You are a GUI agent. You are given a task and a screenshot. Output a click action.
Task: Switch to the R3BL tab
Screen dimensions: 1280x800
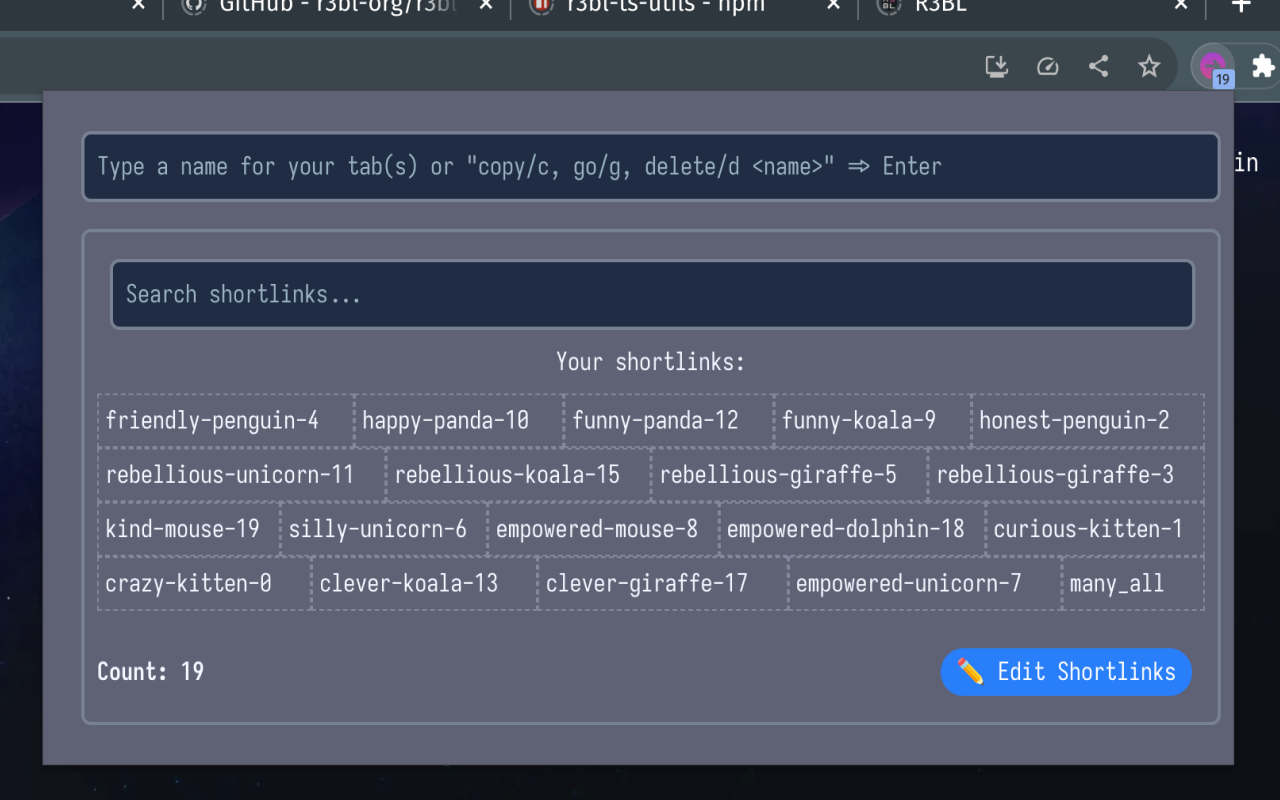point(1030,8)
